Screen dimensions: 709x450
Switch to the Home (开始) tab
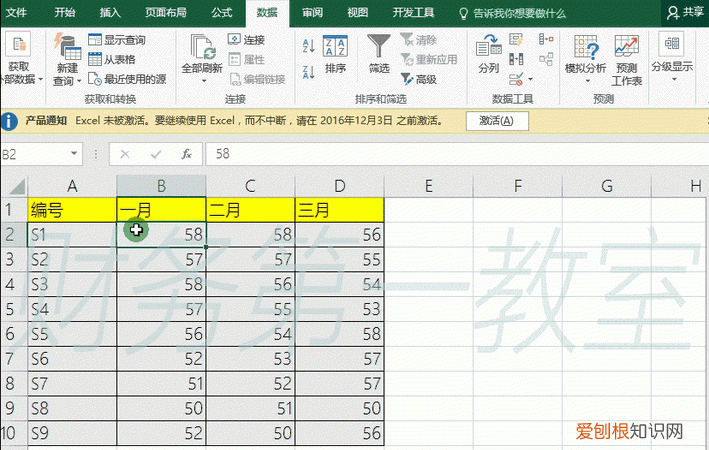(65, 13)
